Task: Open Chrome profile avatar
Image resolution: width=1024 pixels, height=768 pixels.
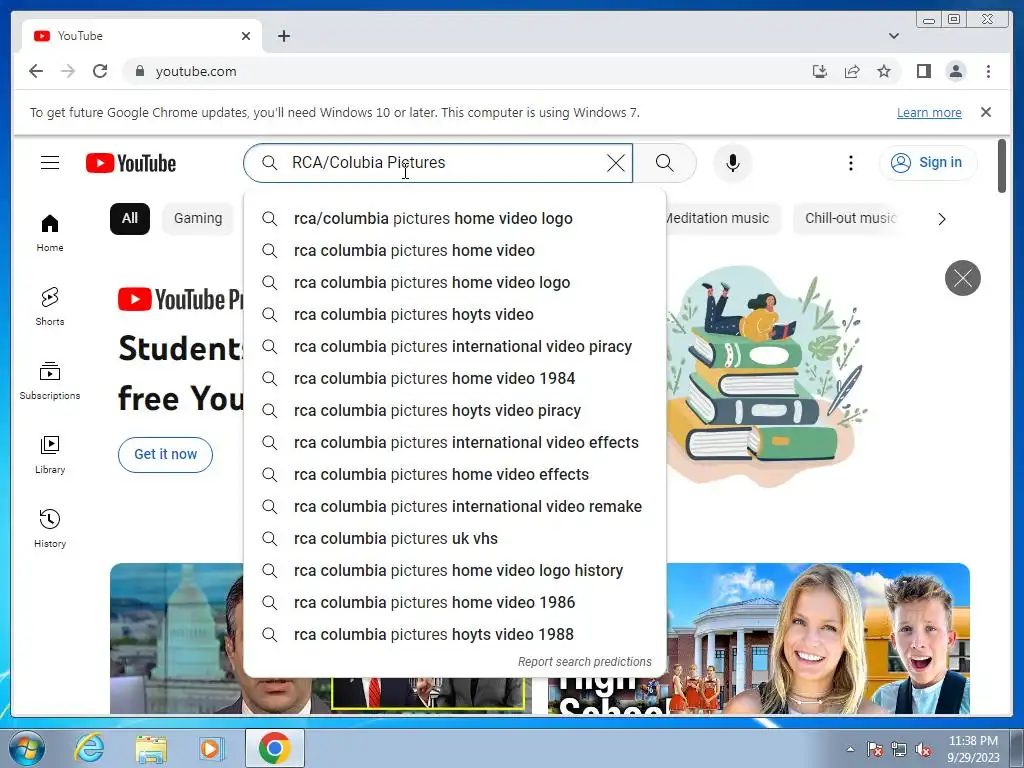Action: (956, 71)
